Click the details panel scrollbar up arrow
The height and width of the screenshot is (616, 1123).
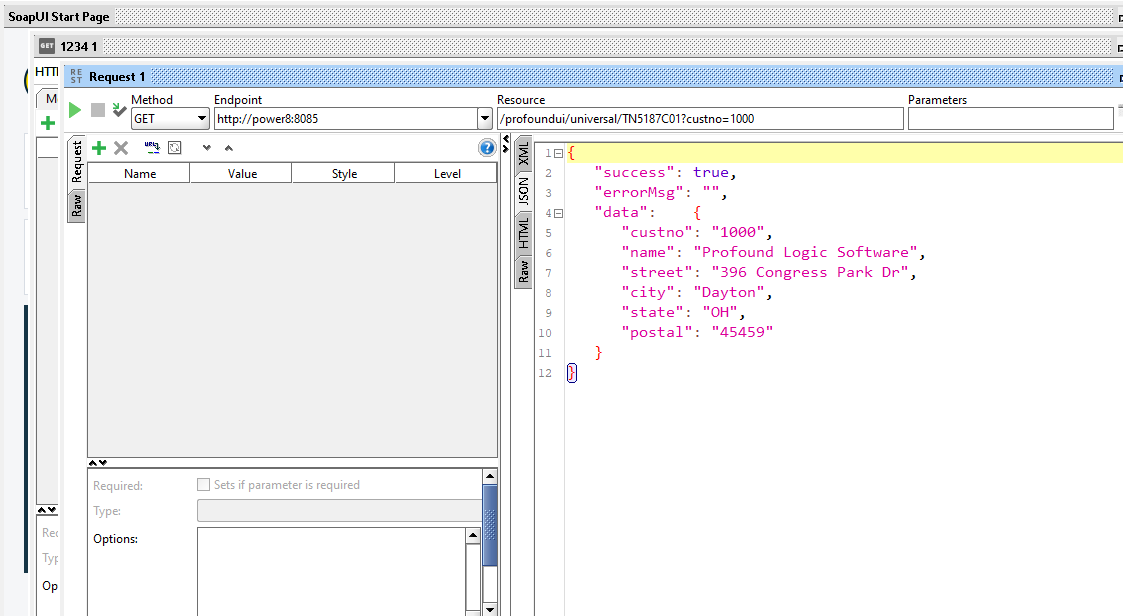tap(490, 476)
